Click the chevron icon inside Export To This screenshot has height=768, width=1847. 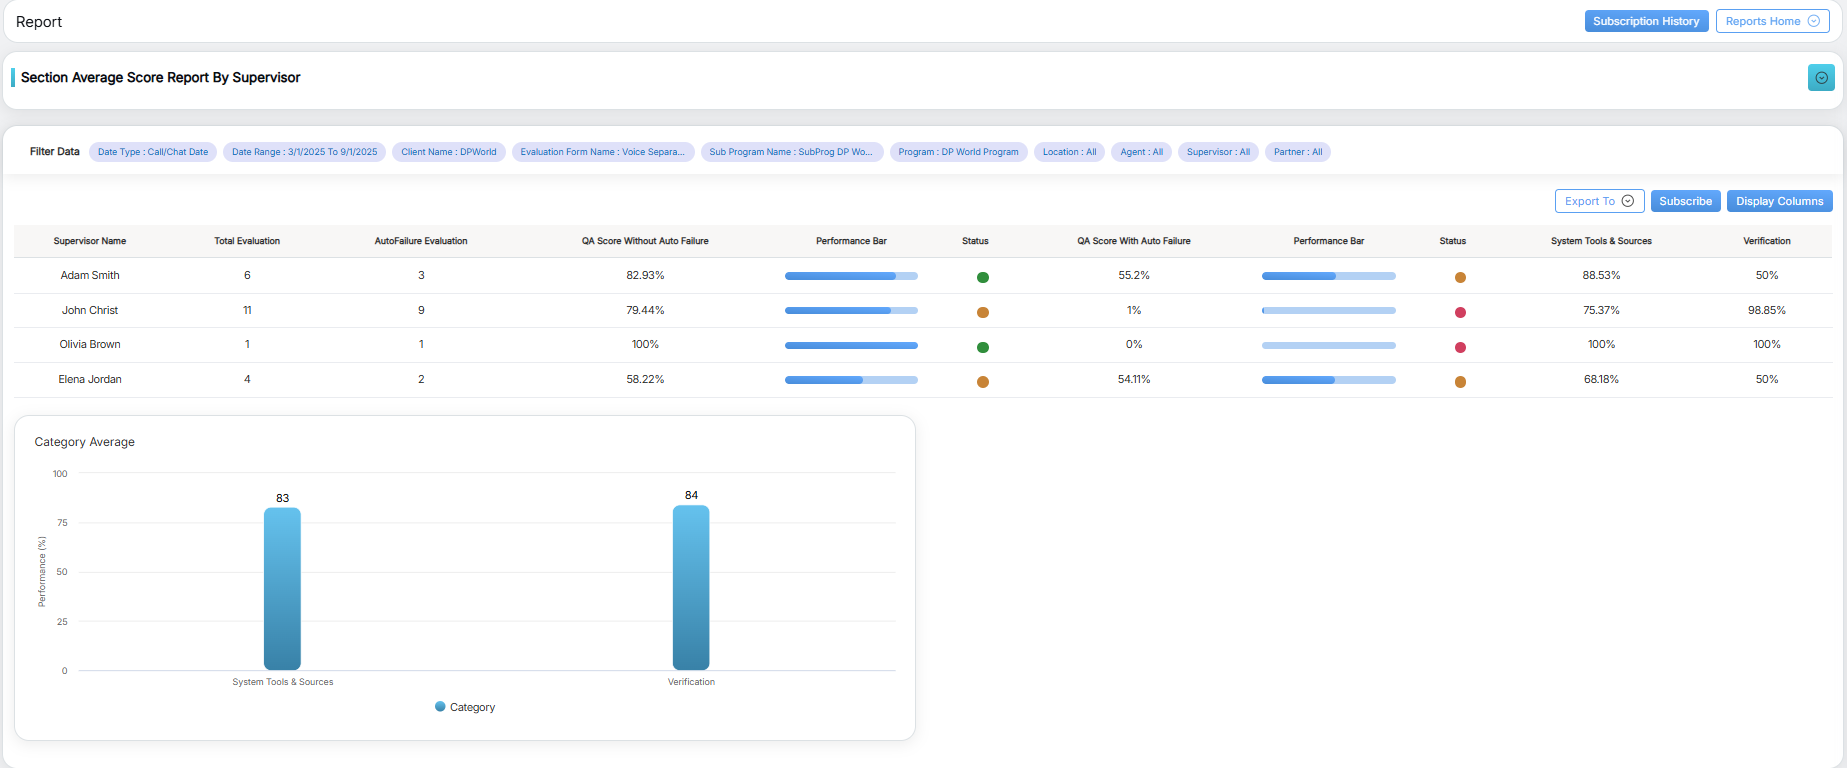(1628, 201)
